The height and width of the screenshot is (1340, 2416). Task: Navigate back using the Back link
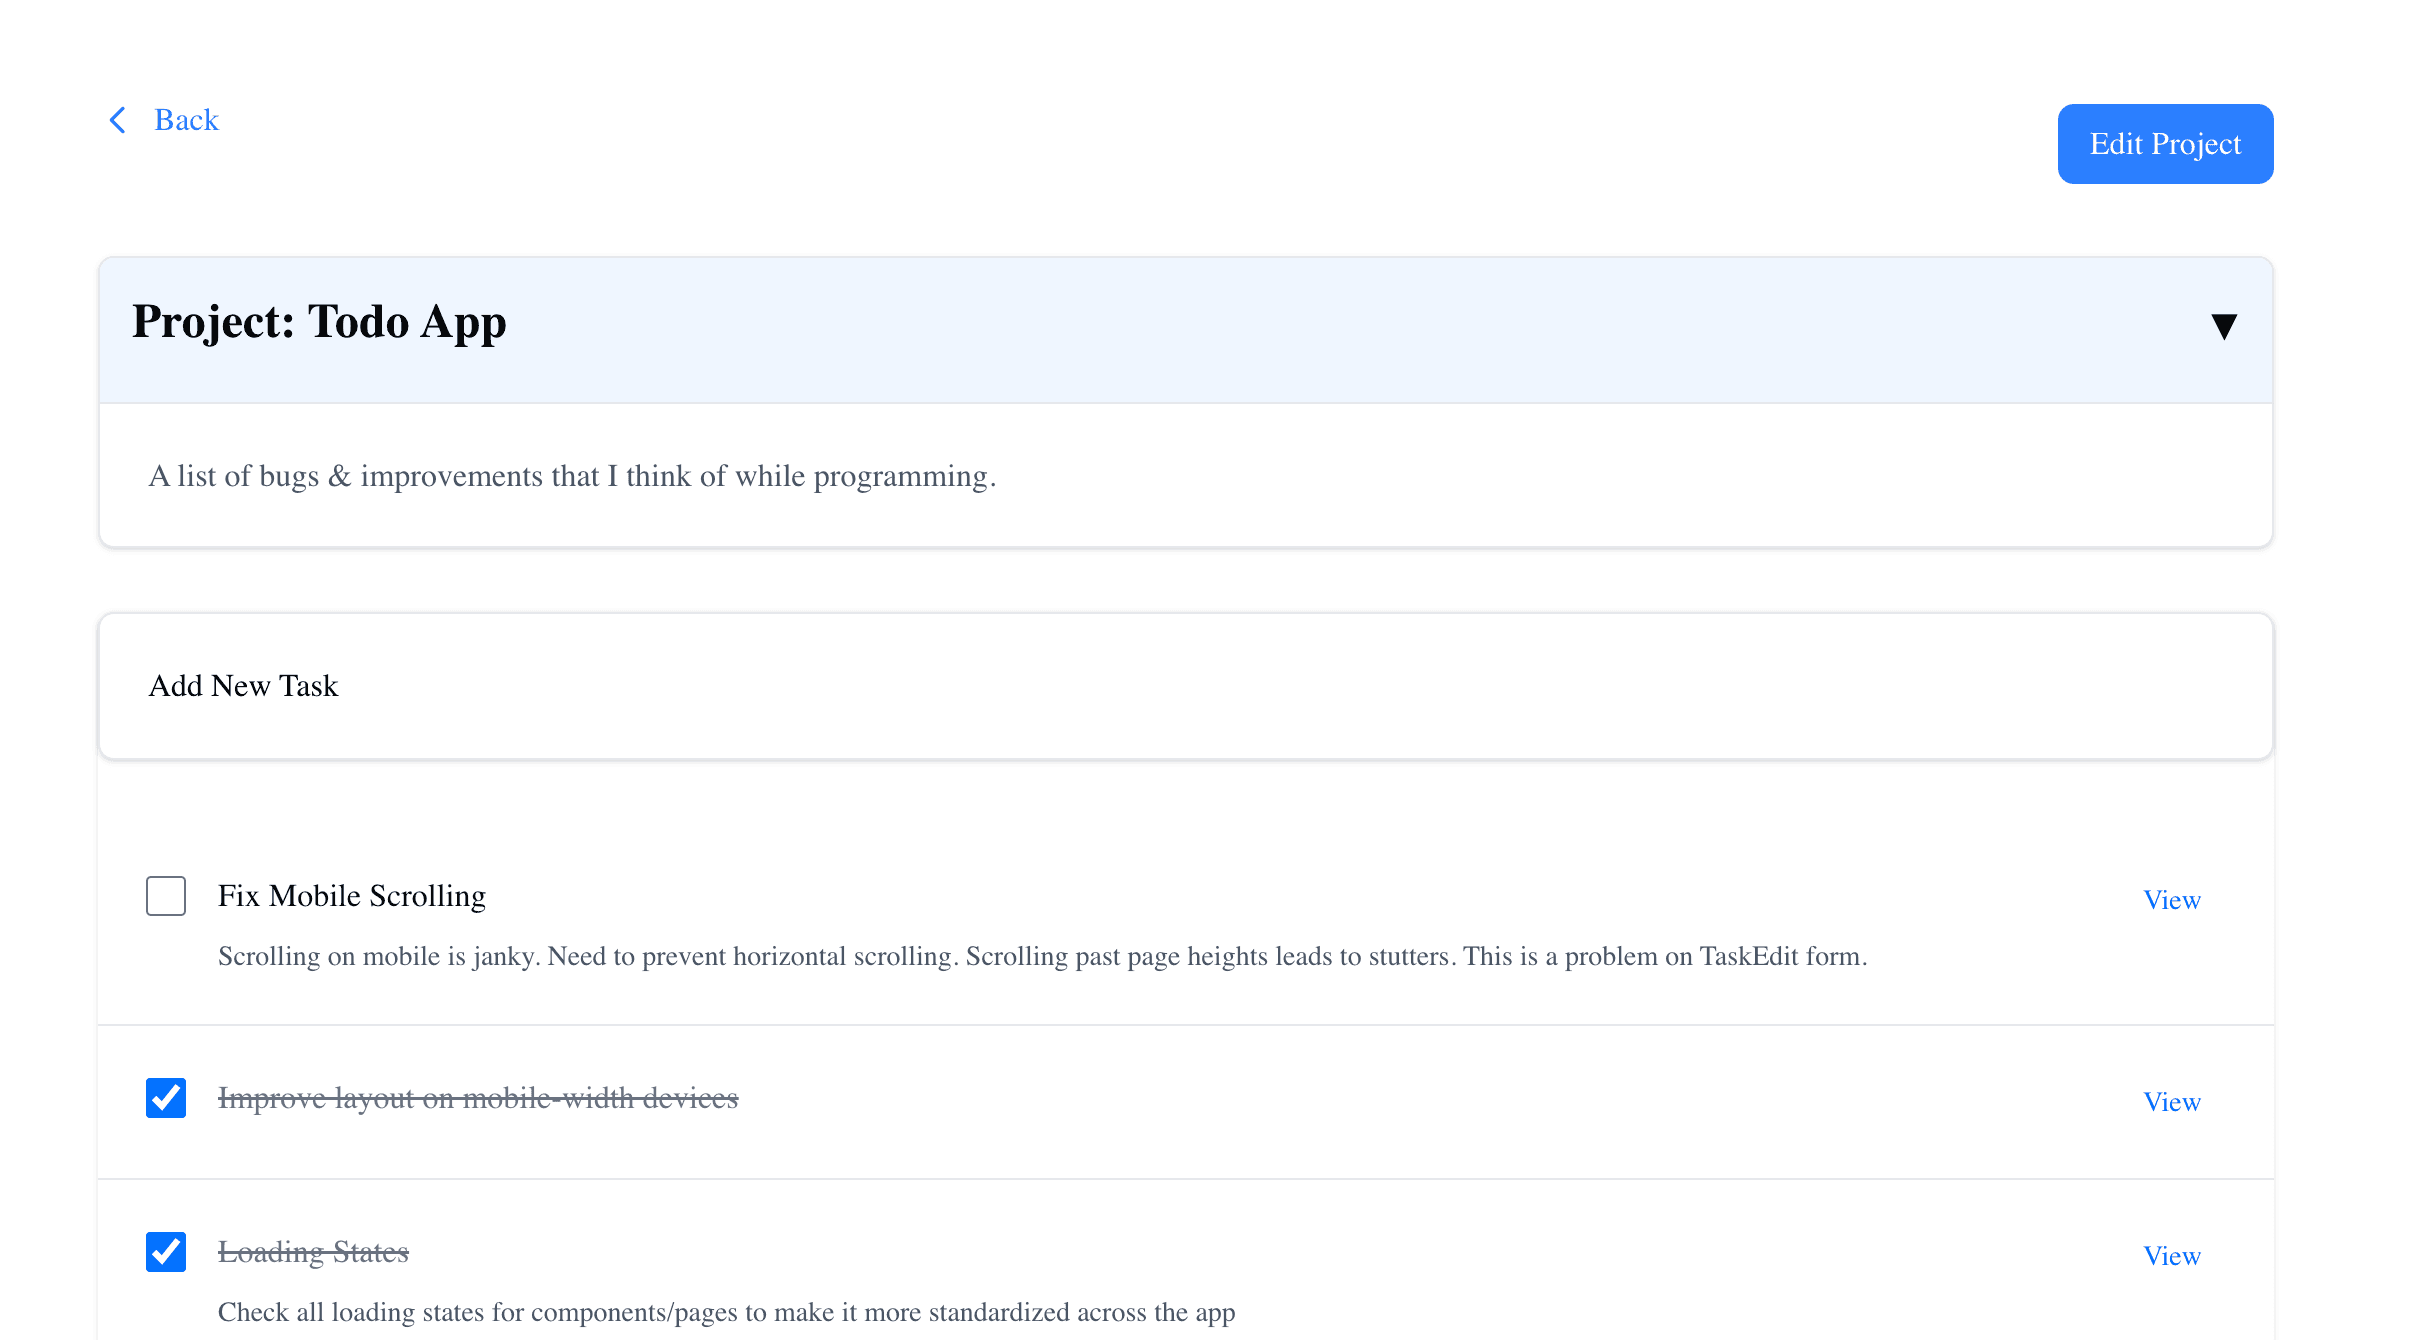(x=186, y=119)
